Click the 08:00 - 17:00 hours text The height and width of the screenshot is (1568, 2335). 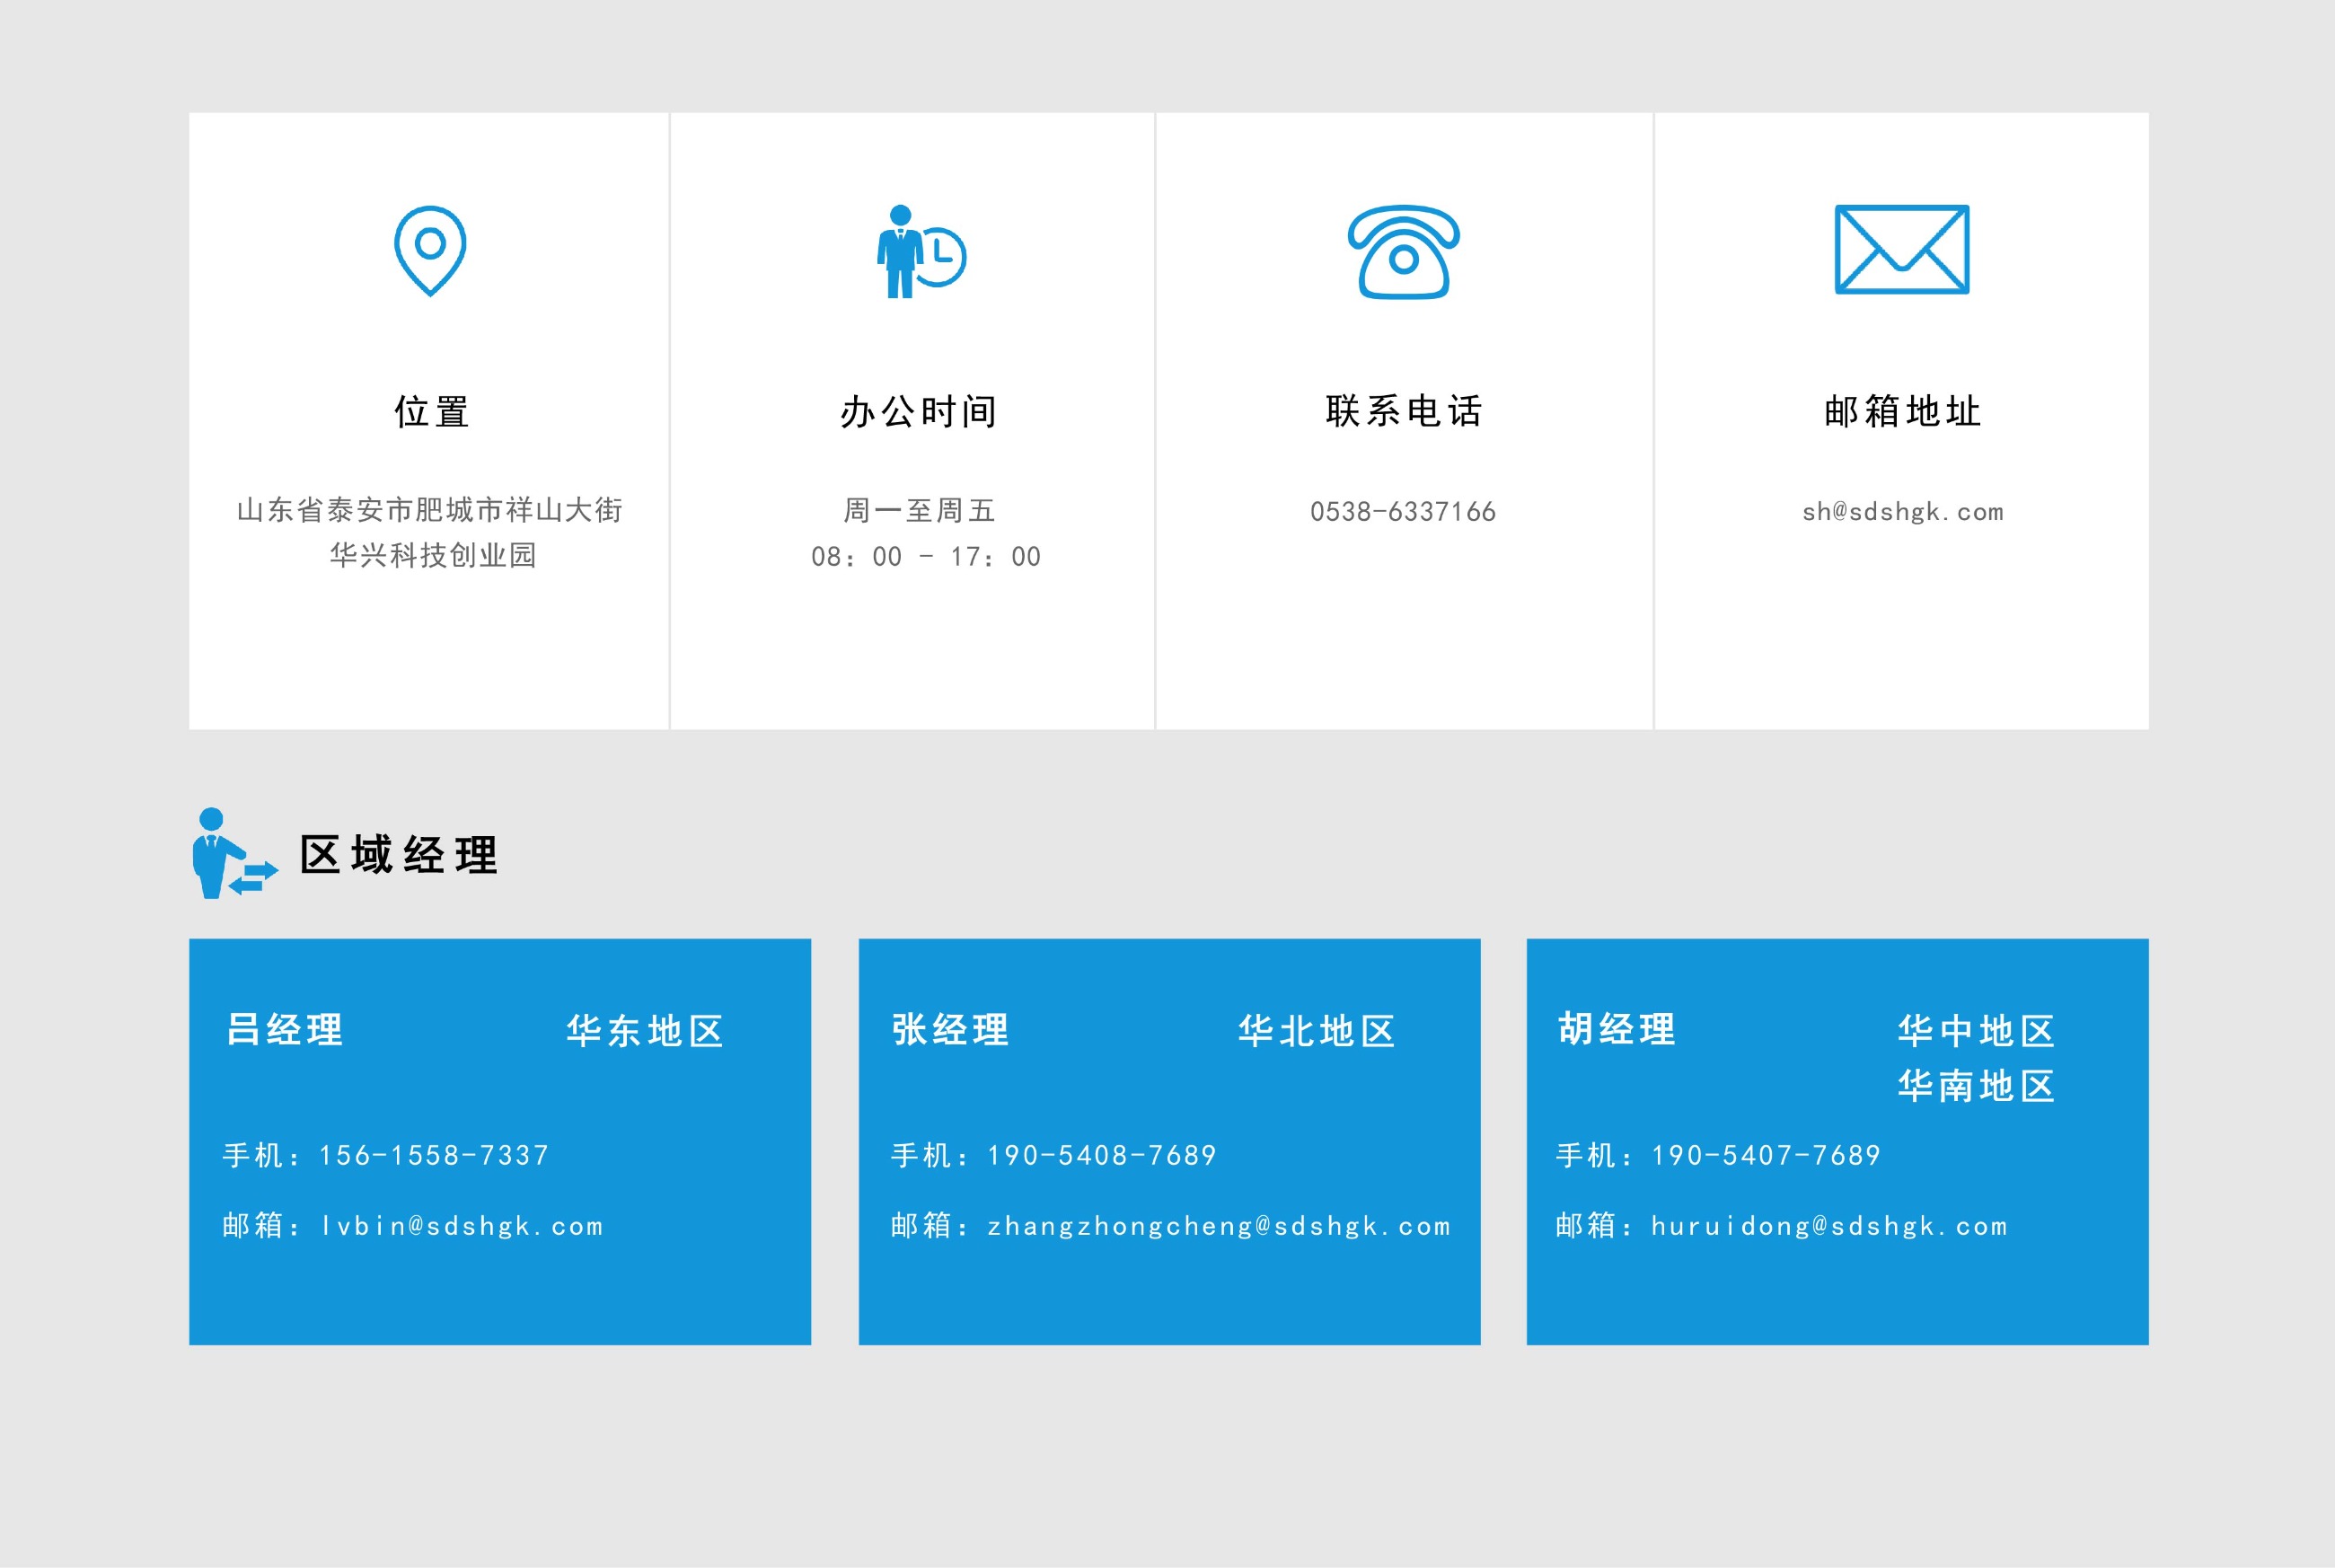pyautogui.click(x=926, y=557)
